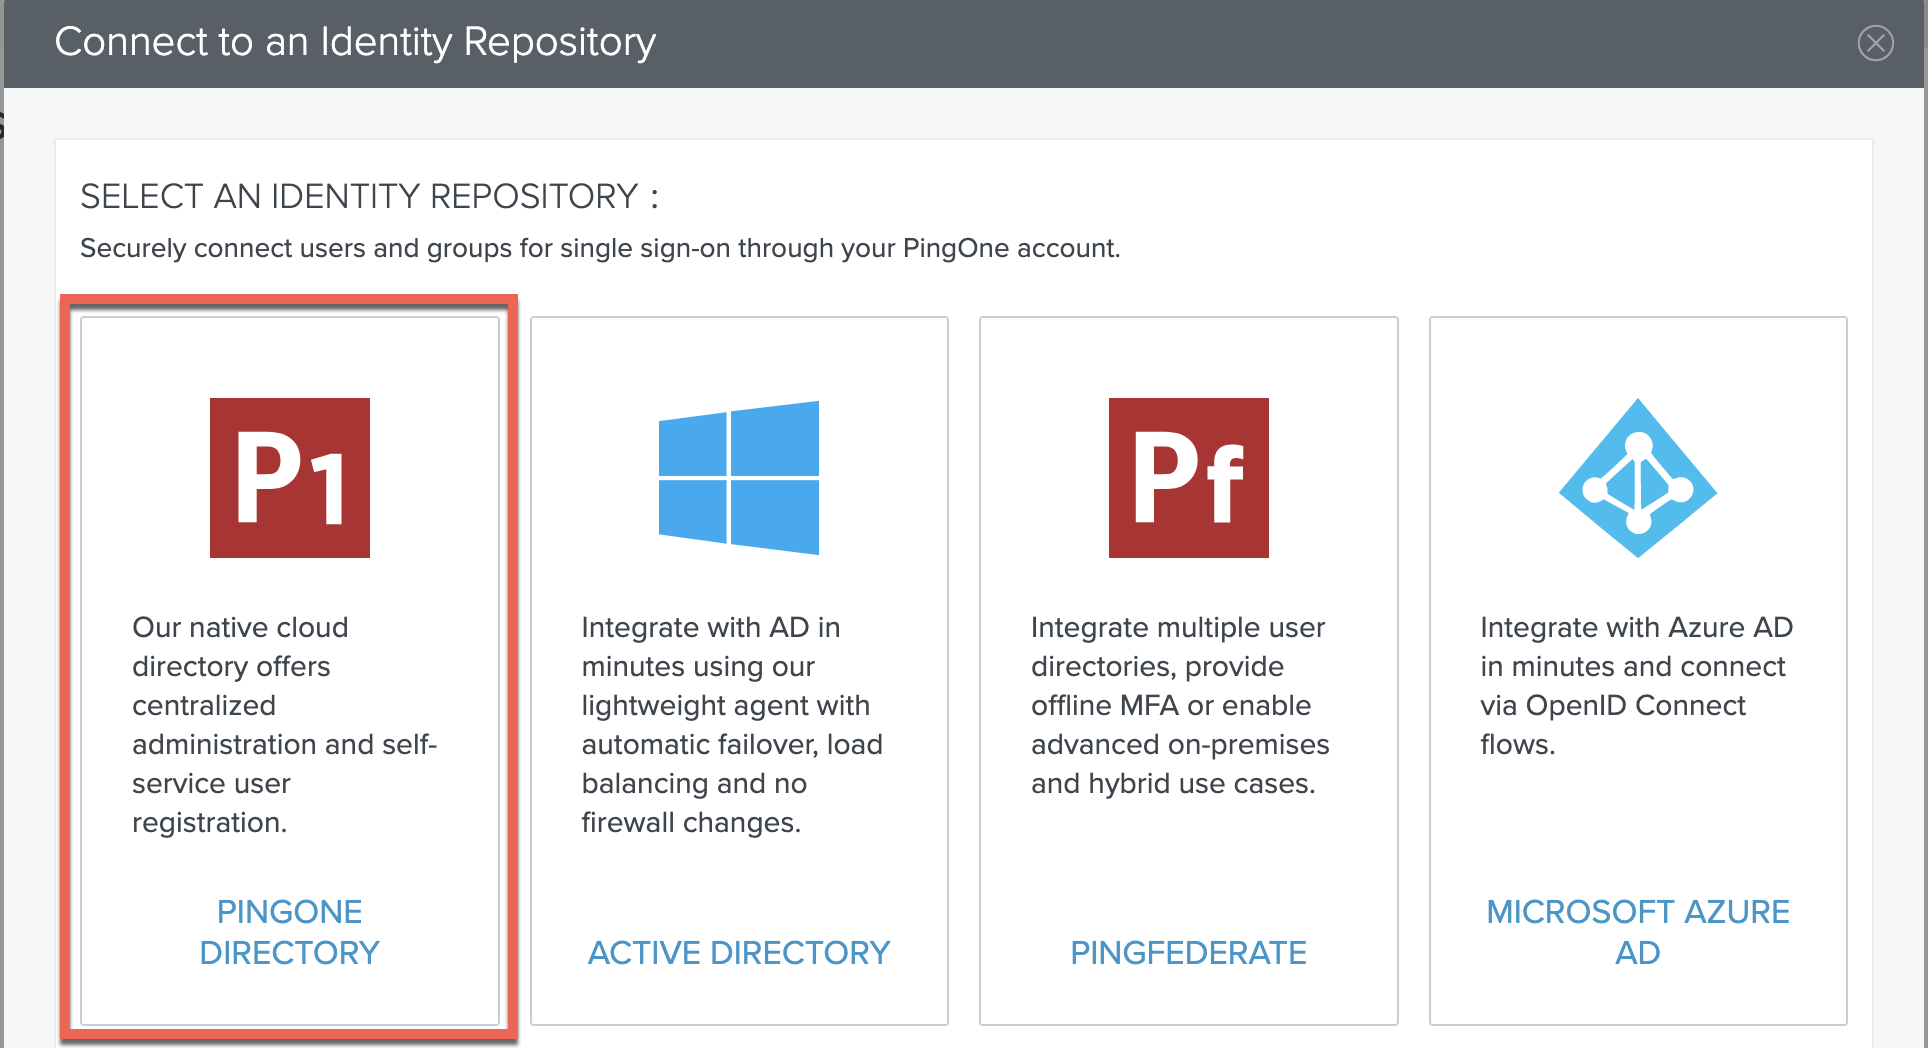This screenshot has width=1928, height=1048.
Task: Select the ACTIVE DIRECTORY link
Action: pos(738,952)
